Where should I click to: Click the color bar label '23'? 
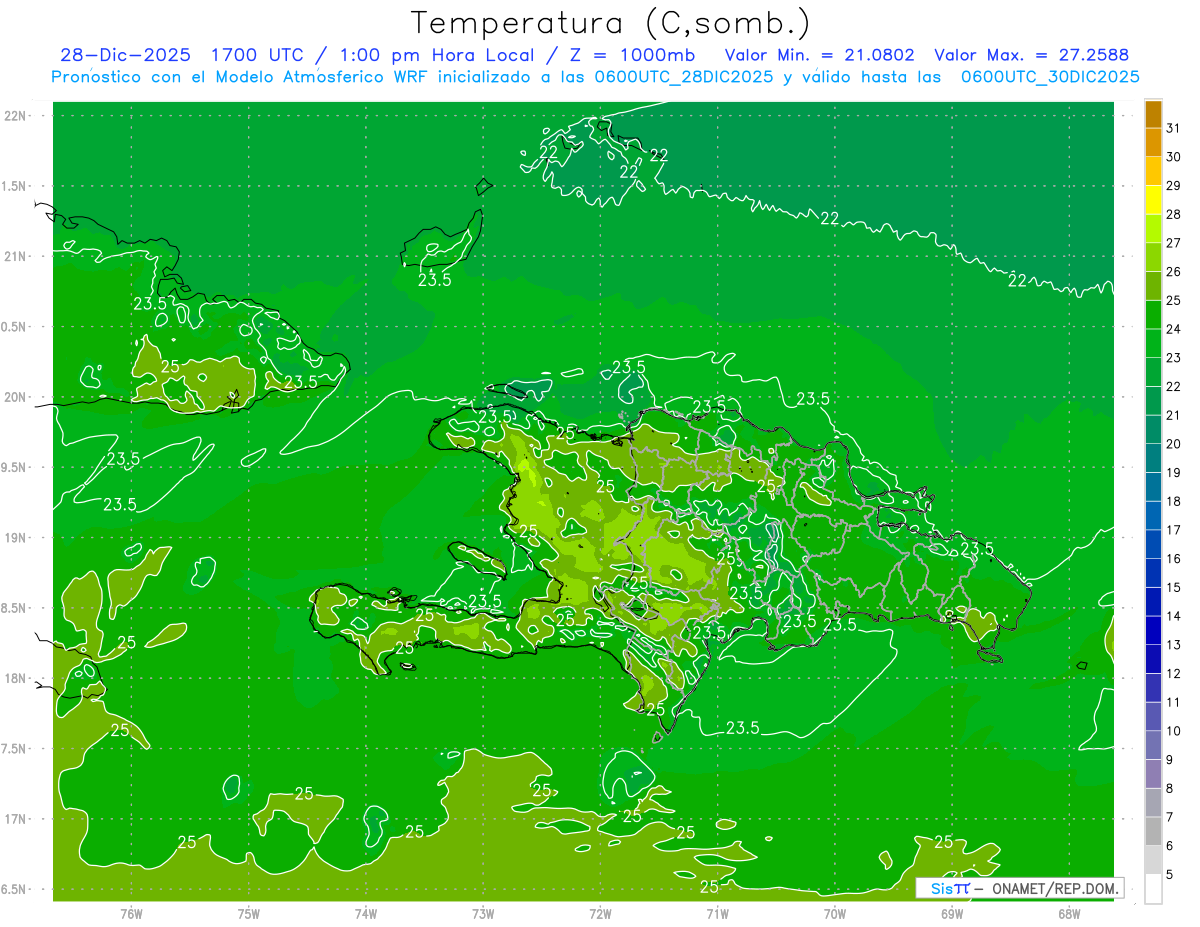[x=1173, y=358]
